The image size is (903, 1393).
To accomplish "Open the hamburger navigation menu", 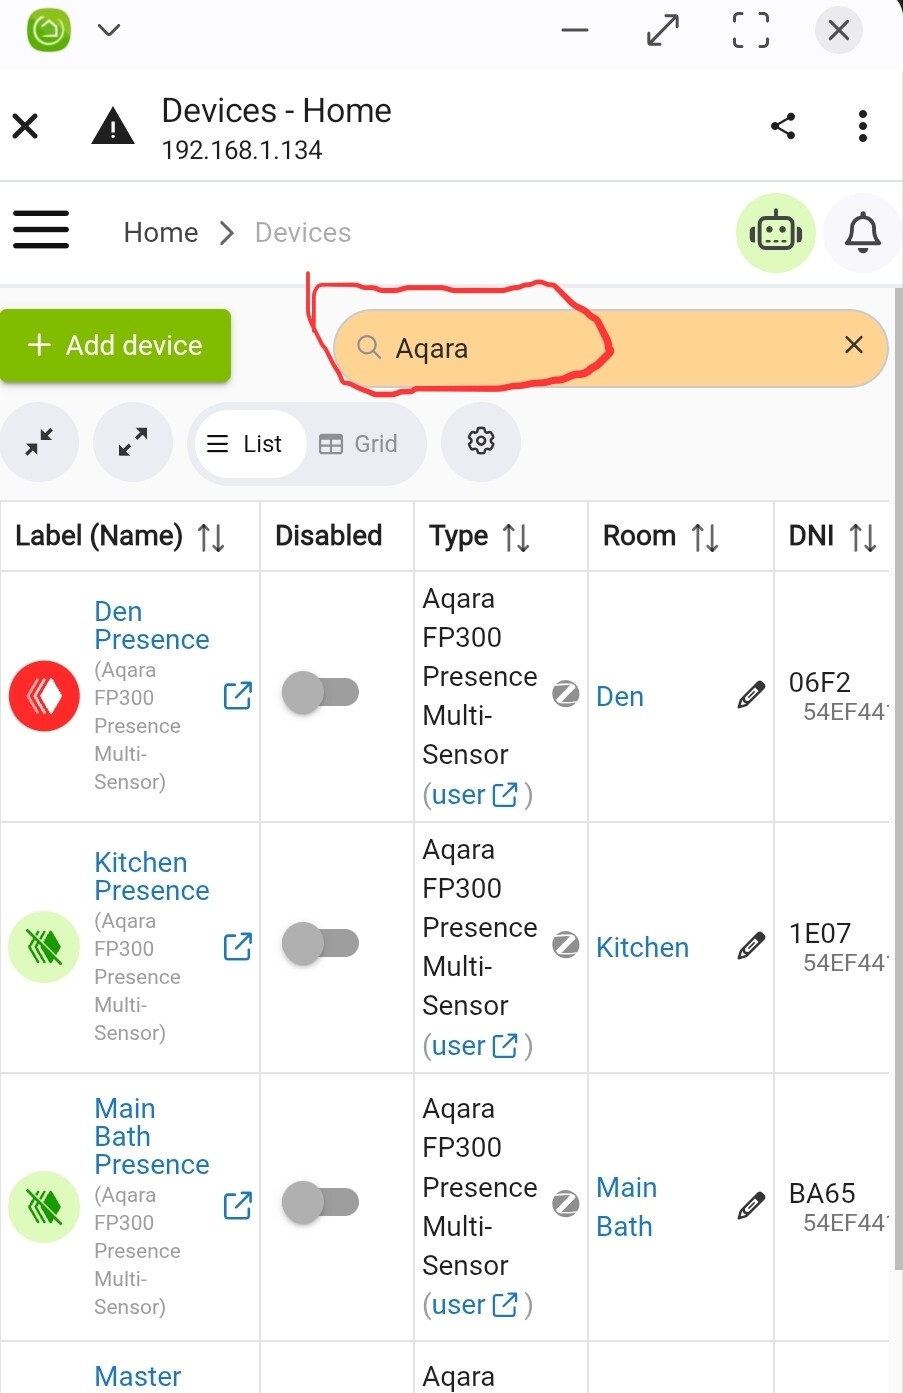I will coord(41,230).
